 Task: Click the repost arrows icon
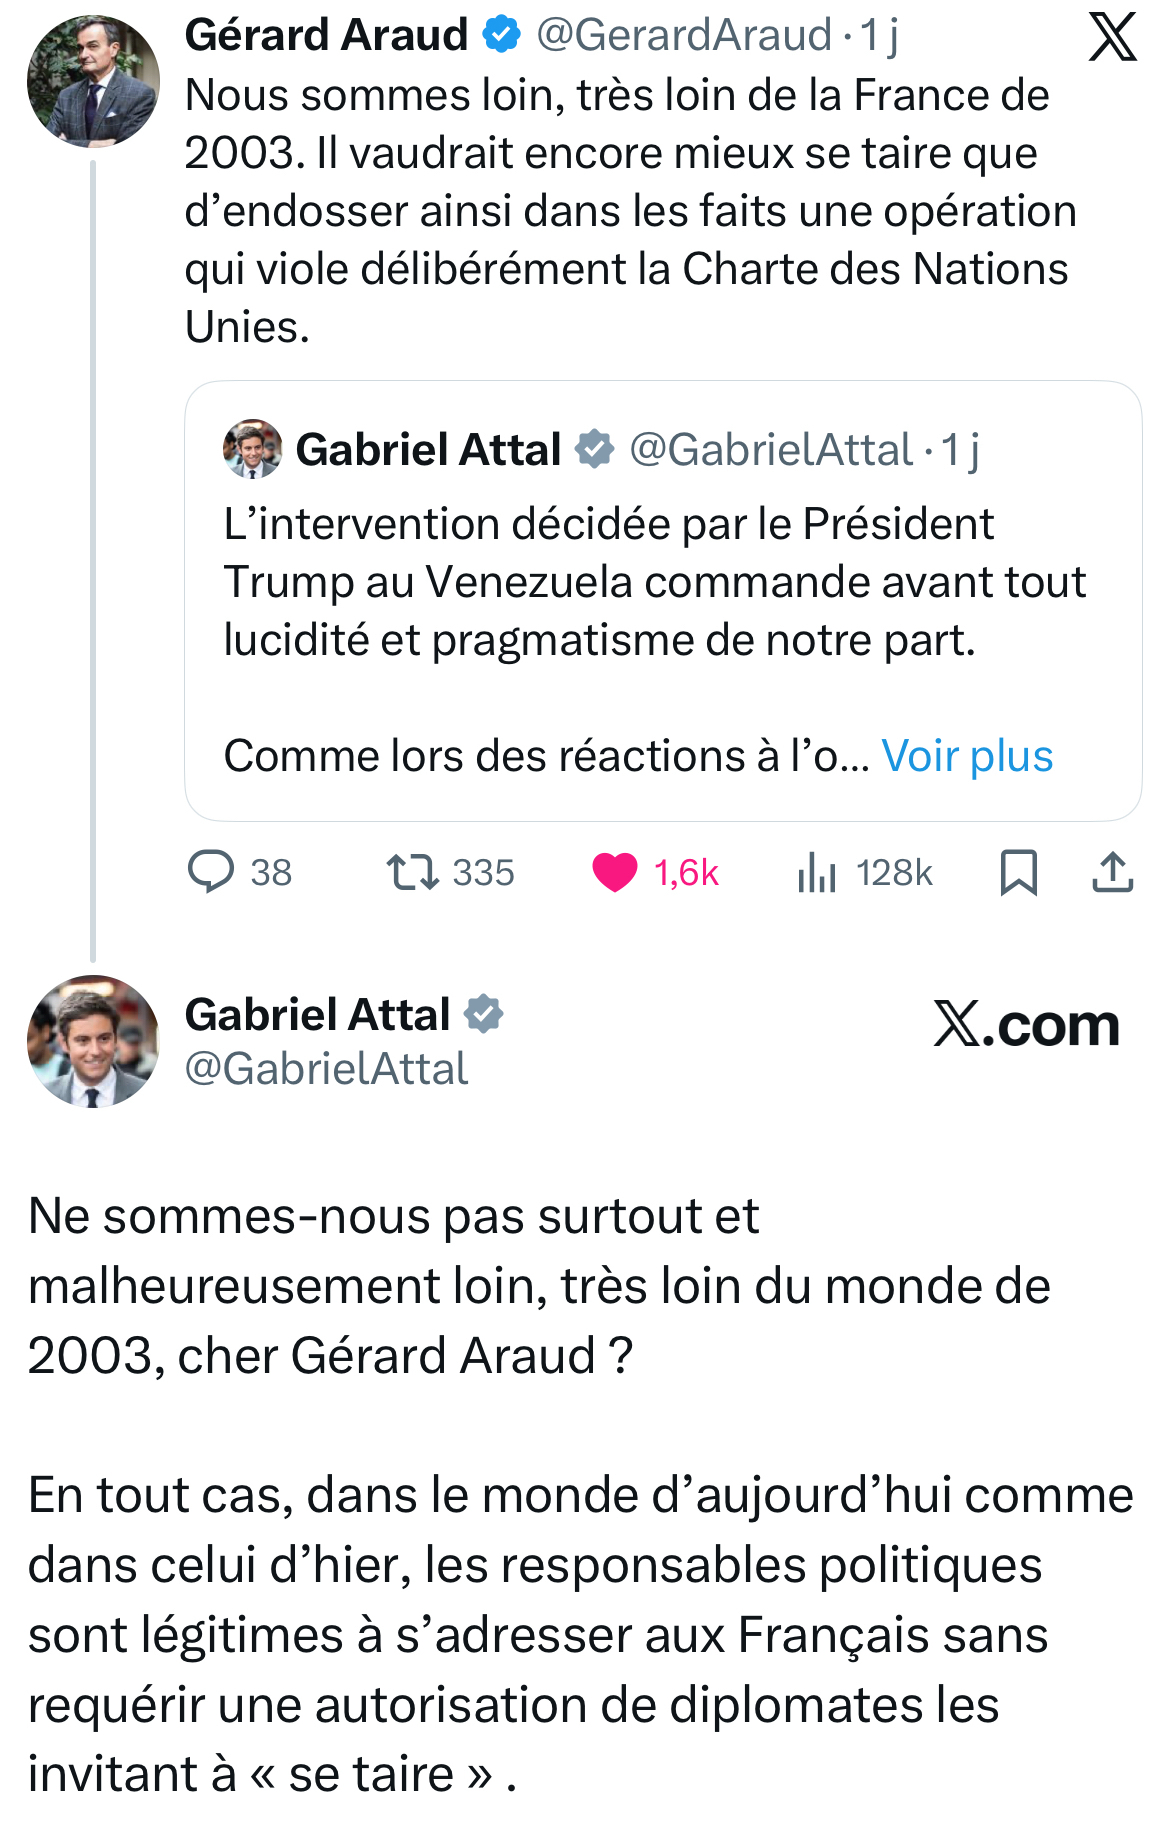click(412, 872)
